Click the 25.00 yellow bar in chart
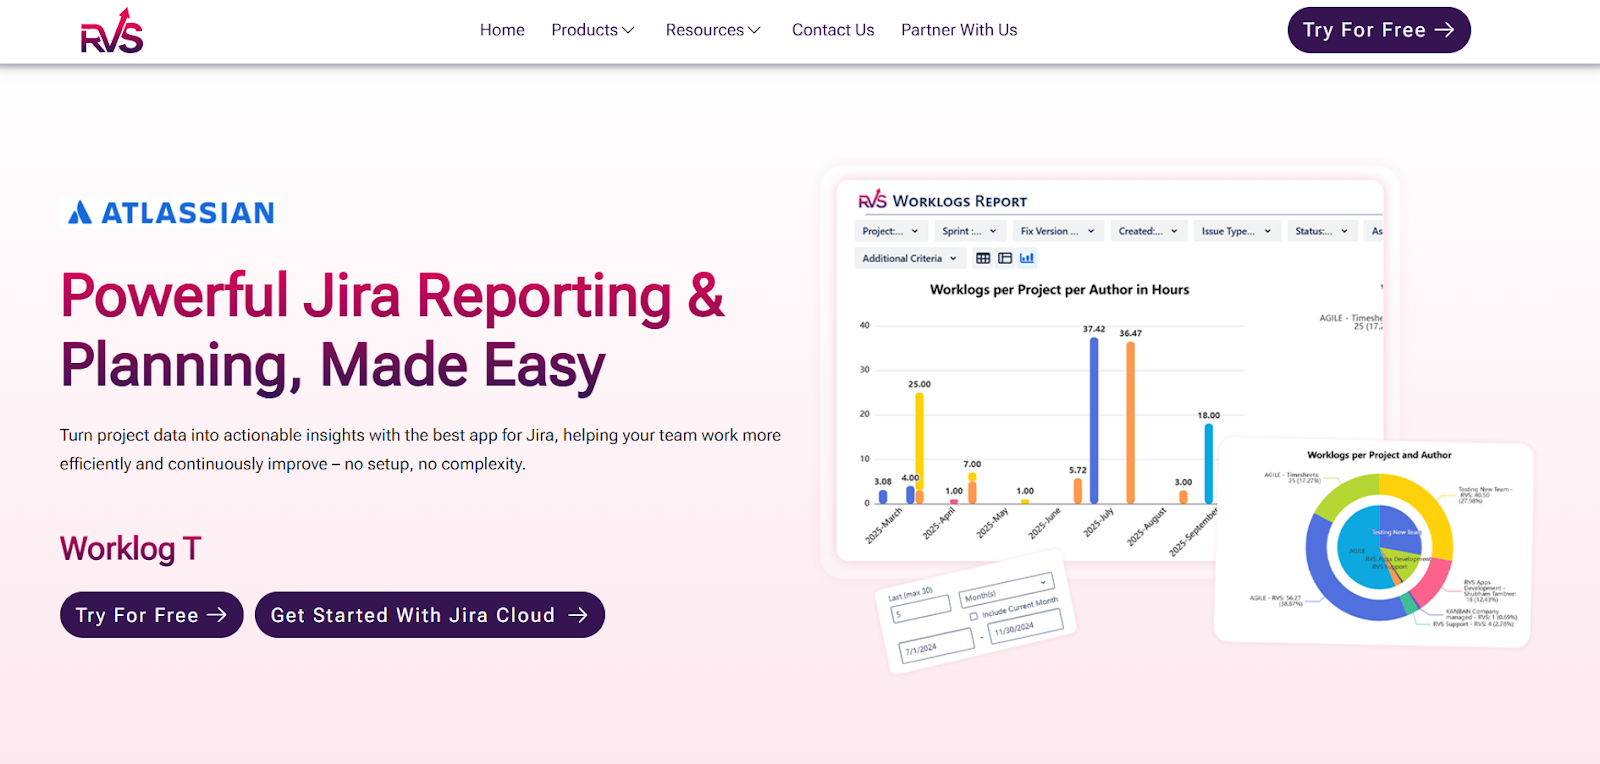The height and width of the screenshot is (764, 1600). [919, 440]
